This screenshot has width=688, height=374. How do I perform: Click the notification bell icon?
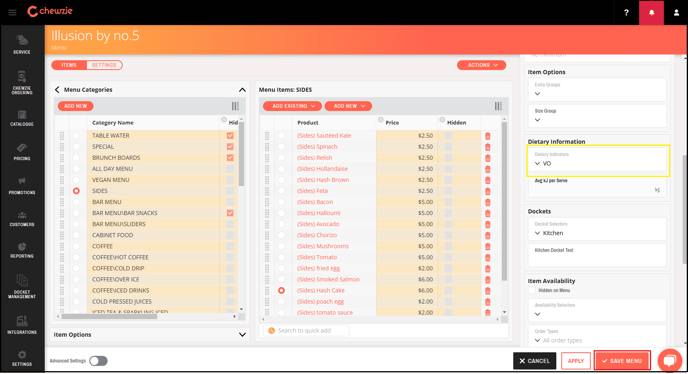651,13
